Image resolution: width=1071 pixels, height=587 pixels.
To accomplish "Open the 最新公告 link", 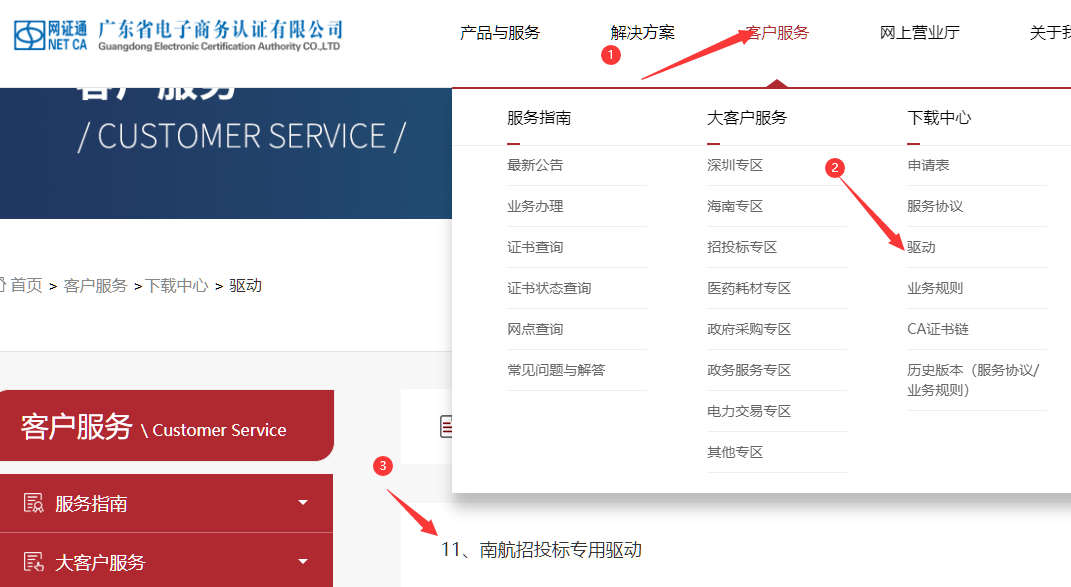I will (x=535, y=165).
